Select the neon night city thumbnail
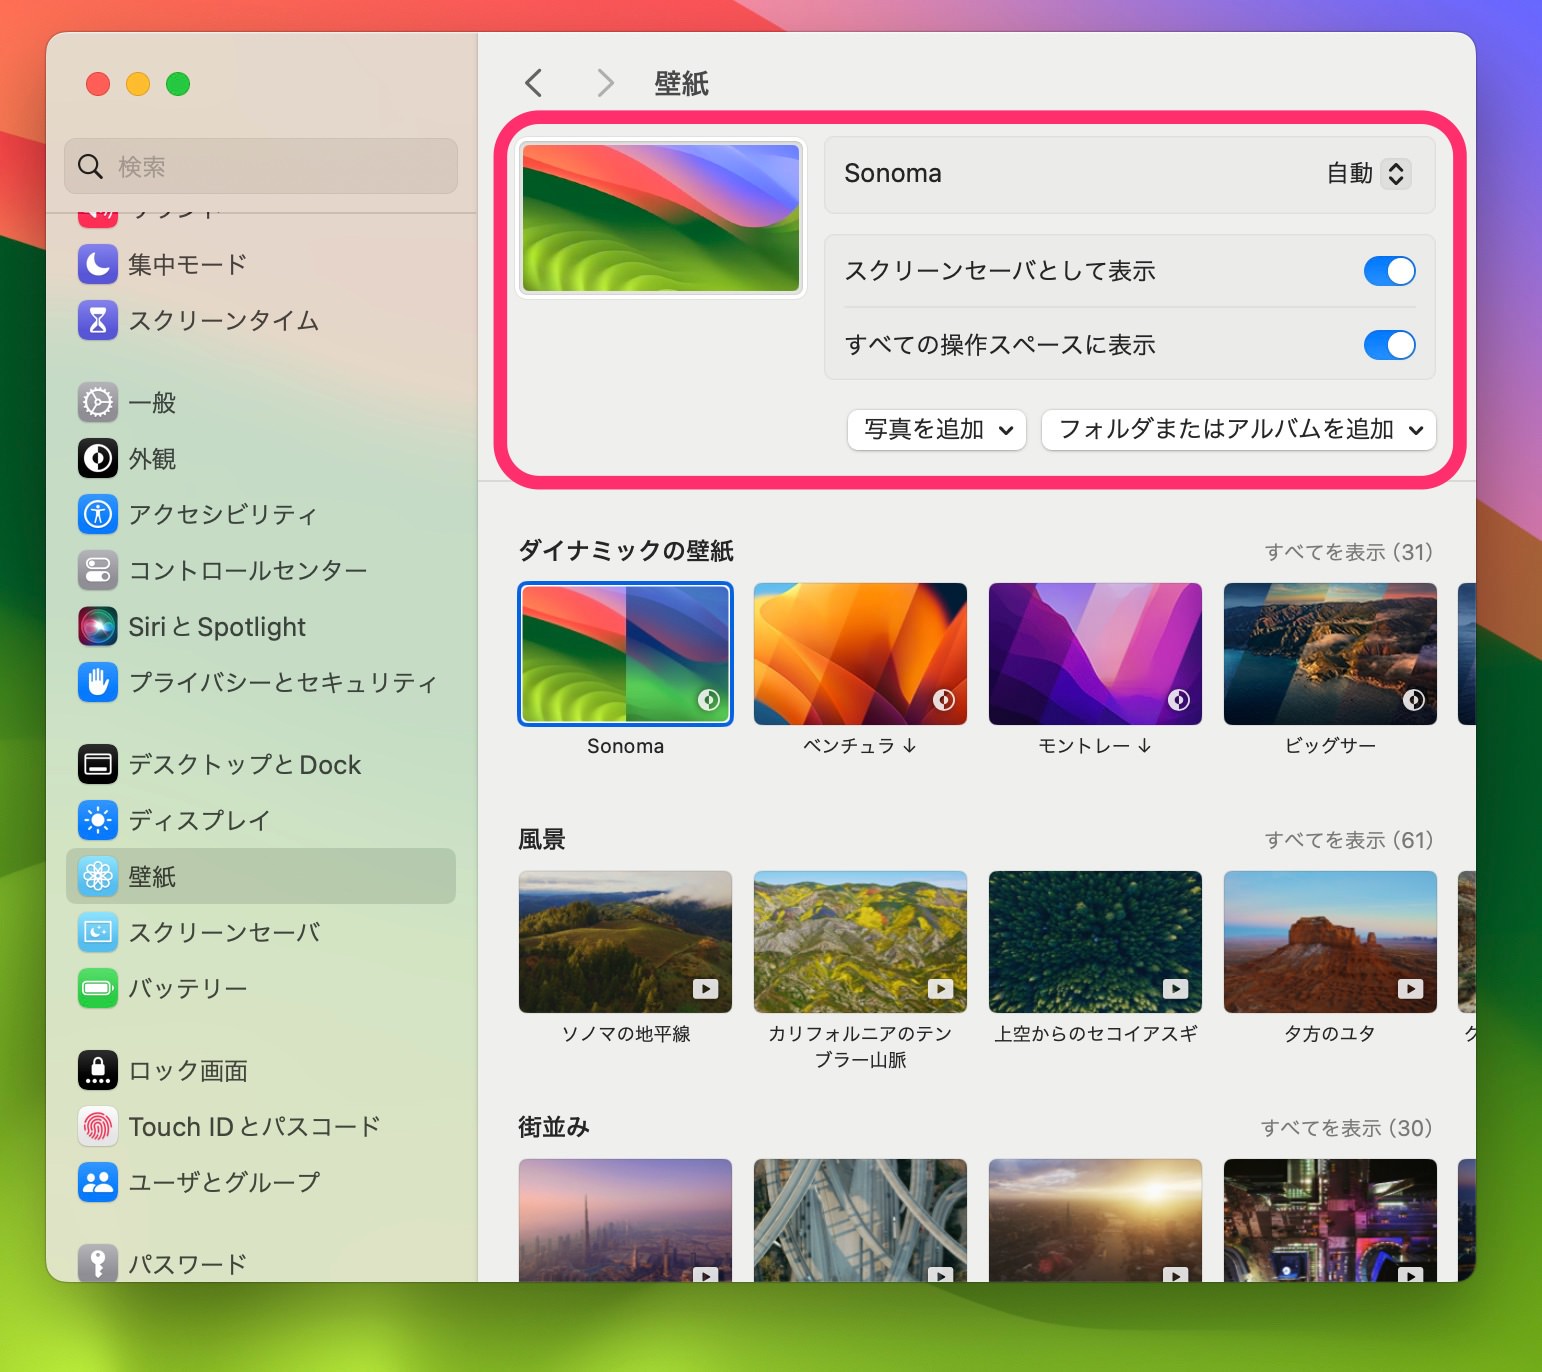This screenshot has height=1372, width=1542. (1330, 1220)
